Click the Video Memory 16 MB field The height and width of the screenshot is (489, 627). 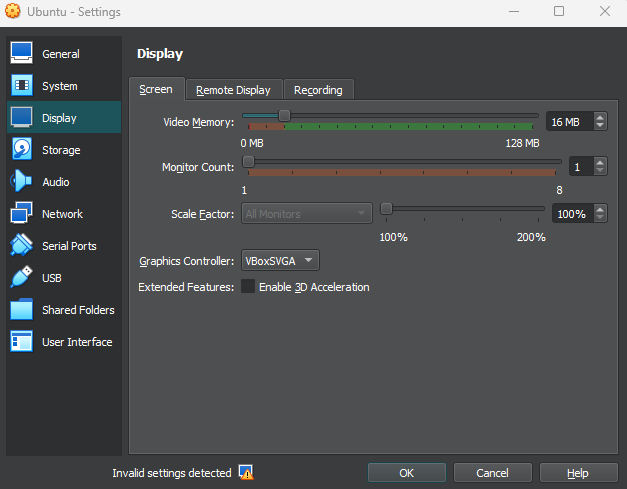click(x=568, y=122)
